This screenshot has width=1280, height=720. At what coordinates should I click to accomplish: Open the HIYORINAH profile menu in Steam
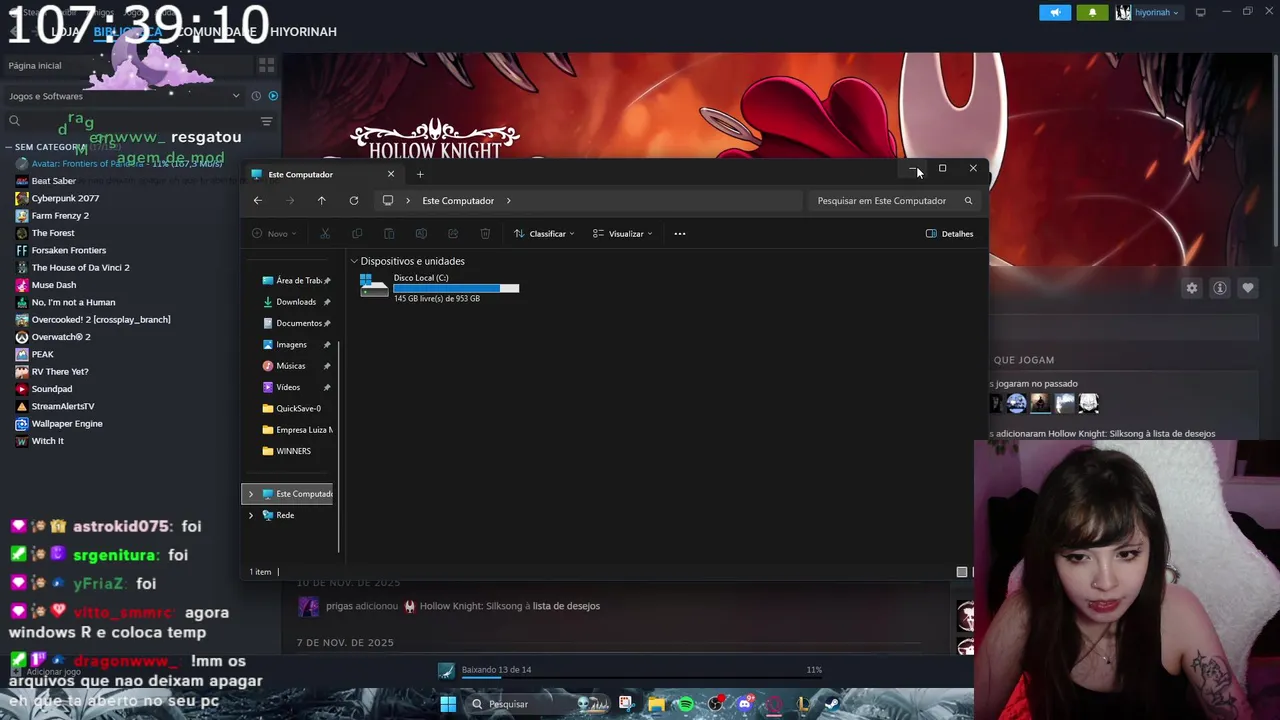(x=303, y=32)
